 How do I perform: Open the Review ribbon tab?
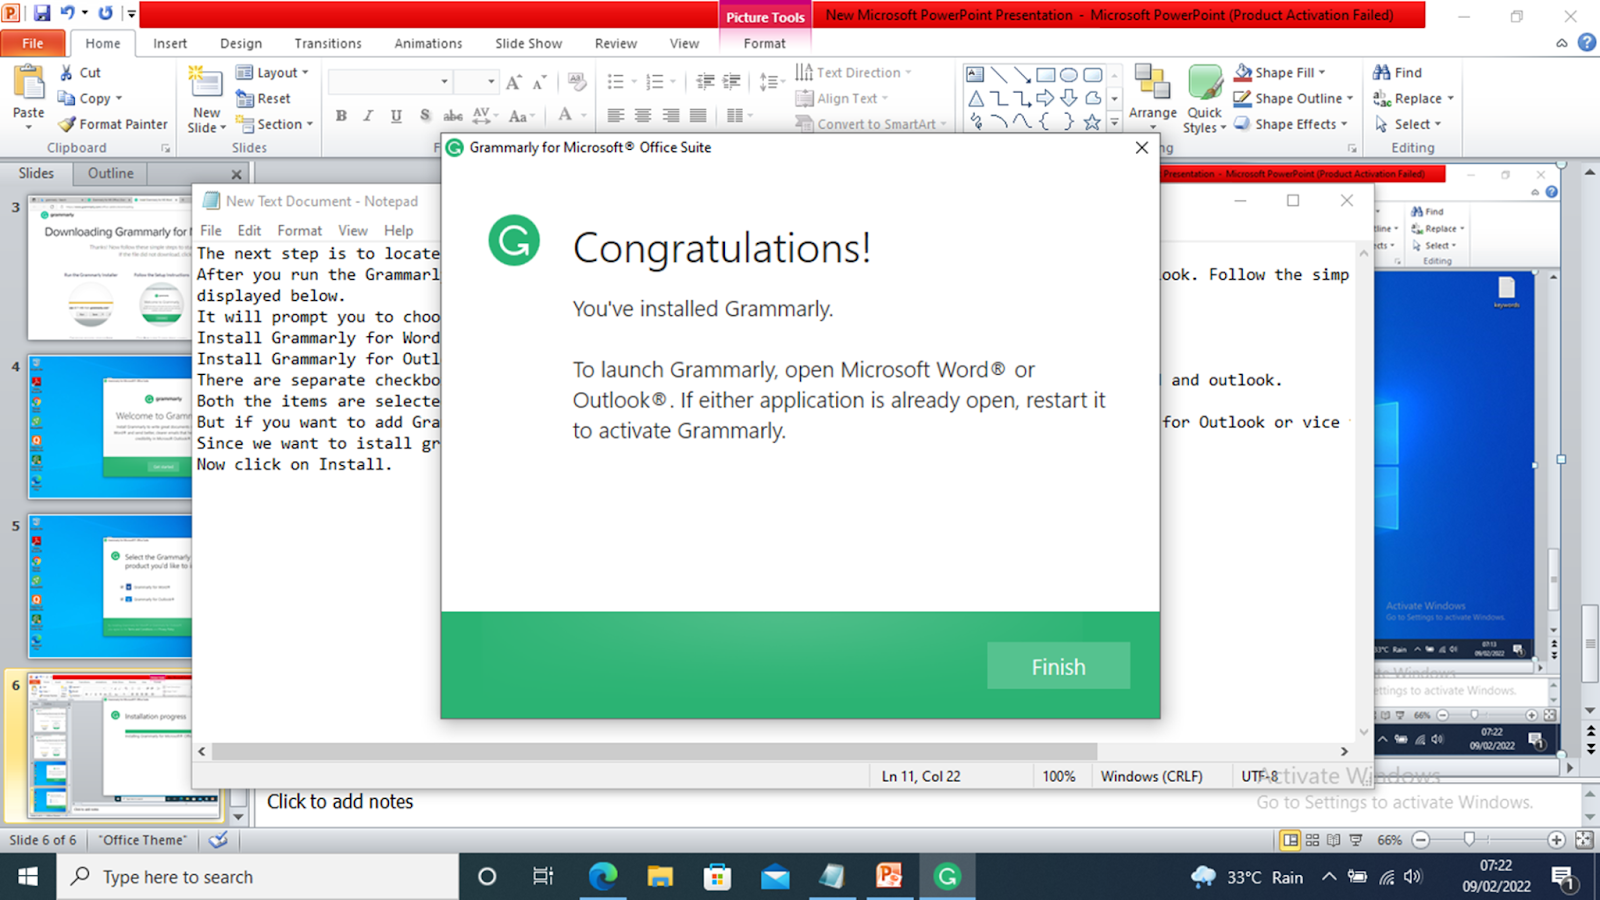click(615, 43)
